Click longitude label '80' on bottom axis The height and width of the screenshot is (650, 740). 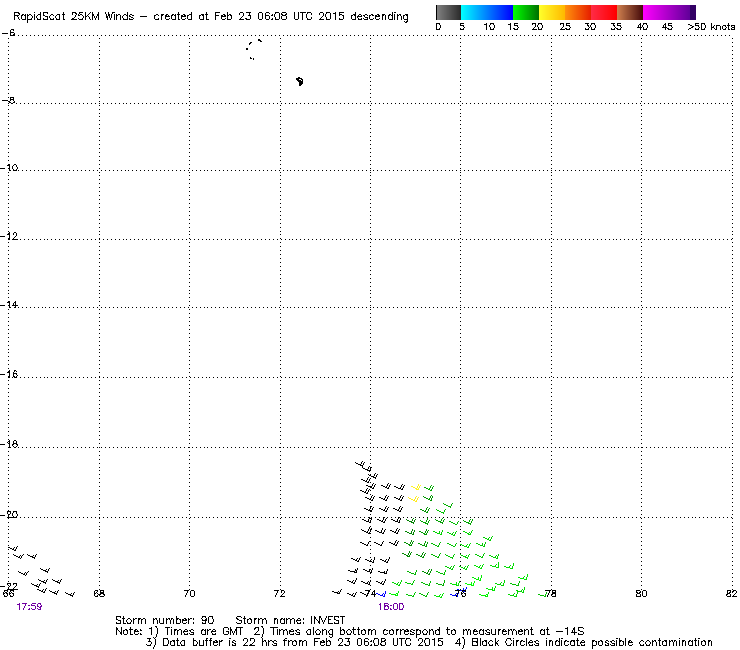coord(641,593)
